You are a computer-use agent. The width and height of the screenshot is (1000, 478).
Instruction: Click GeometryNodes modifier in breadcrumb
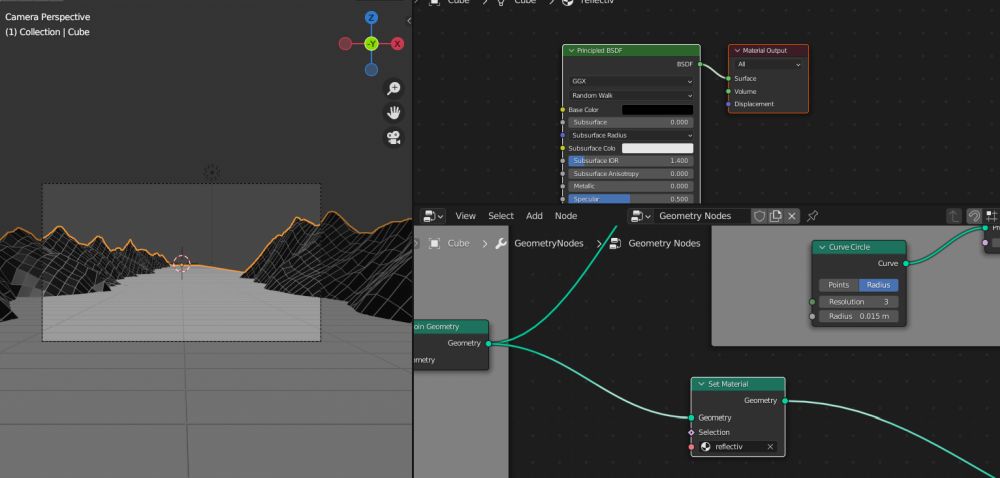(x=548, y=243)
